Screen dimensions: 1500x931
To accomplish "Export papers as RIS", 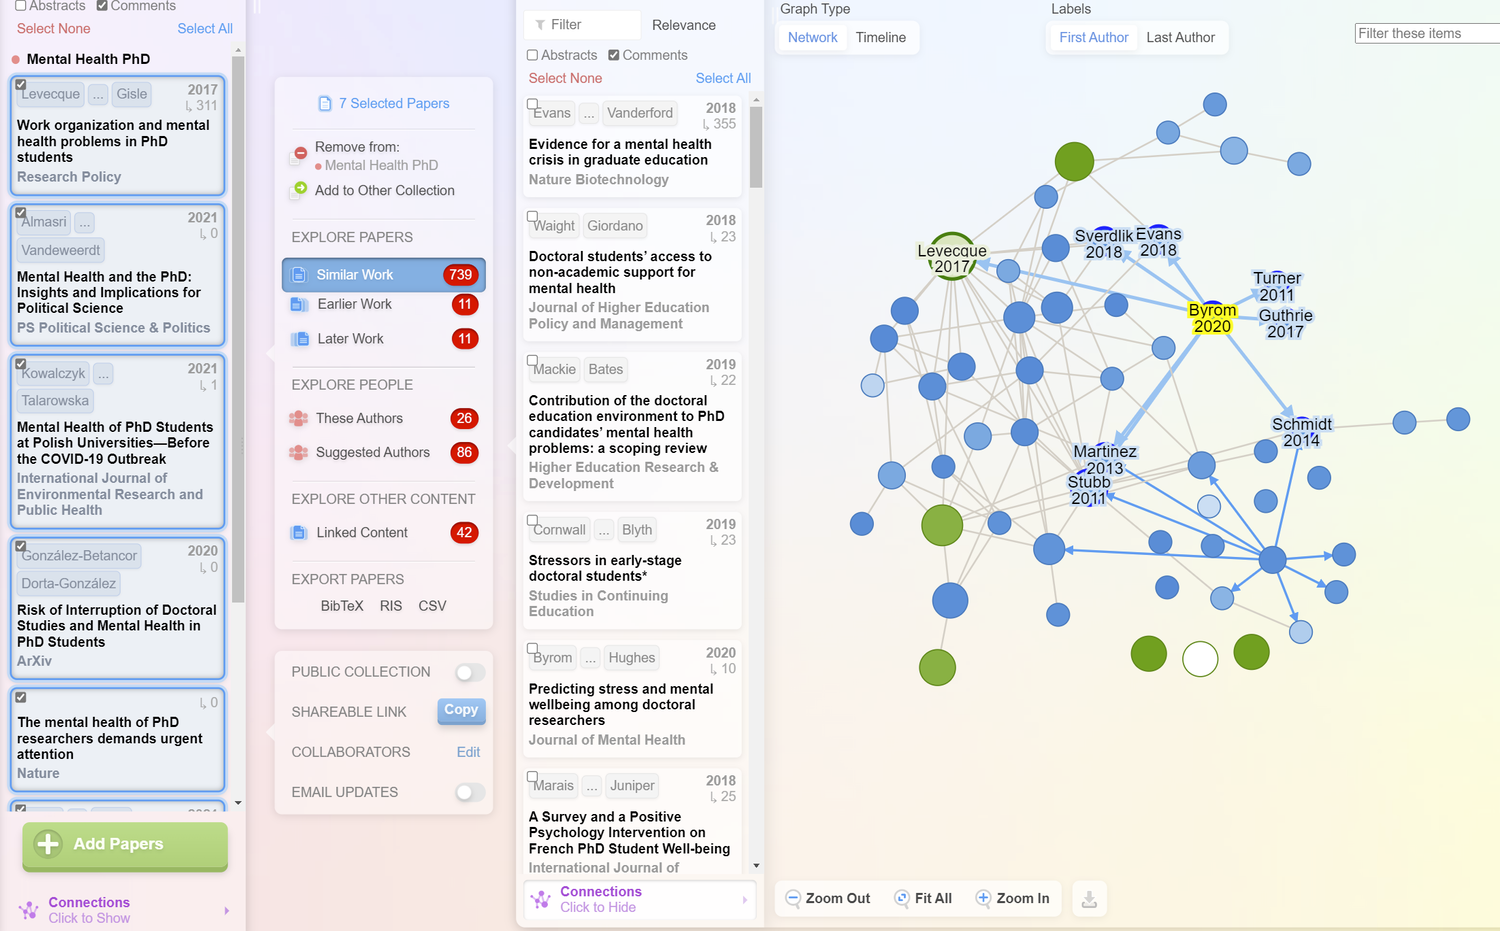I will coord(391,606).
